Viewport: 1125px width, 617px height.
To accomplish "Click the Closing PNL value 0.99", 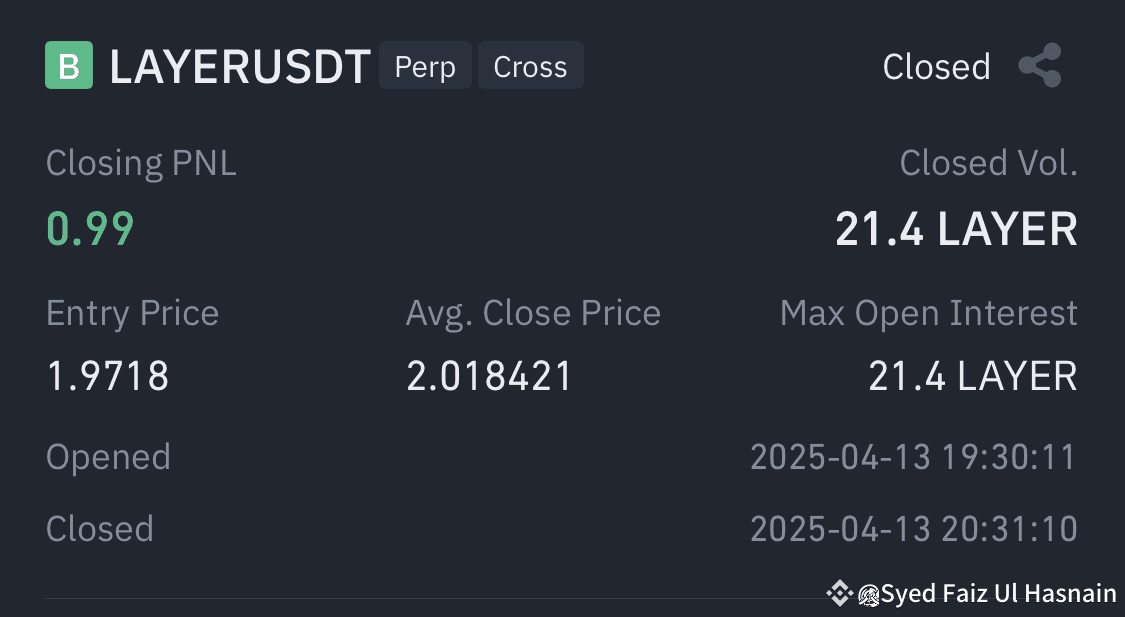I will coord(90,230).
